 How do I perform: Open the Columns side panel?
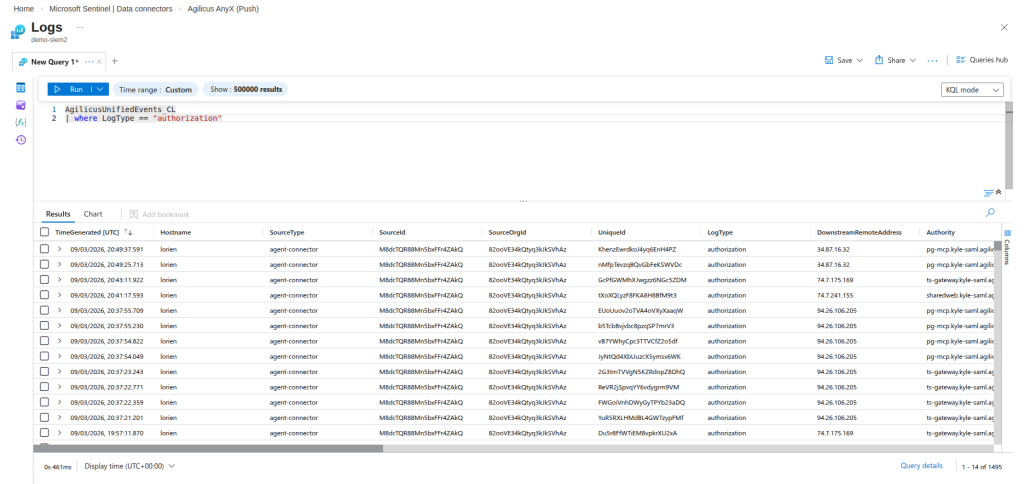[1008, 248]
